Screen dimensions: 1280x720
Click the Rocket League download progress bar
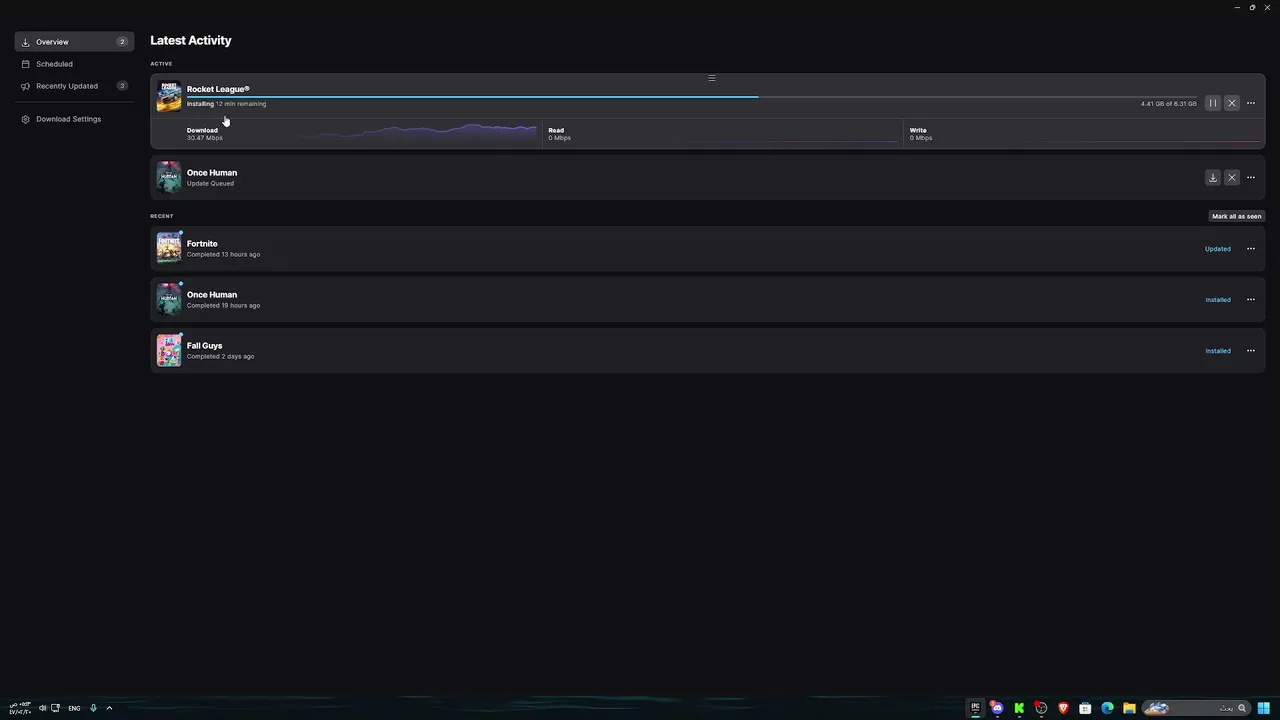[x=691, y=97]
